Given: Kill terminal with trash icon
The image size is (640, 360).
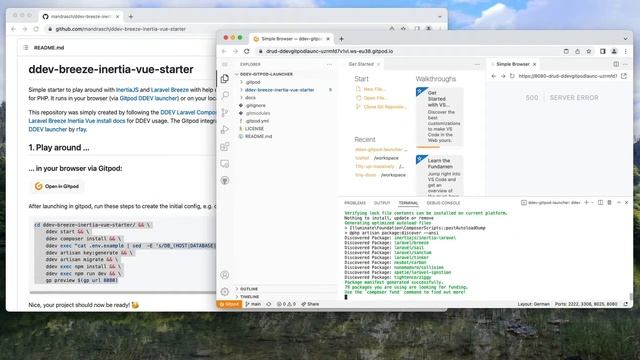Looking at the screenshot, I should coord(609,202).
